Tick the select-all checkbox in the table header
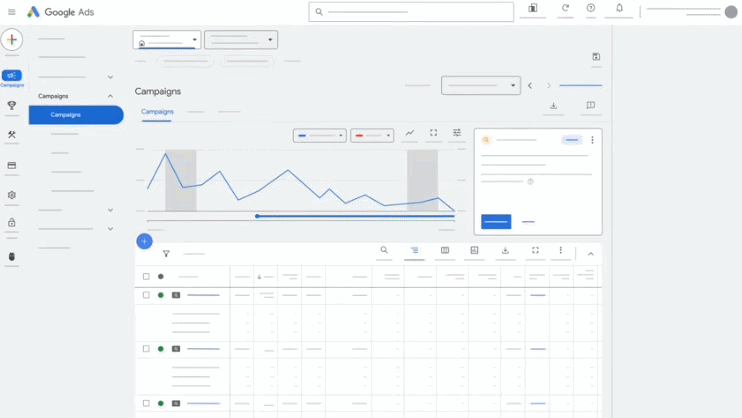The width and height of the screenshot is (742, 418). pos(146,276)
